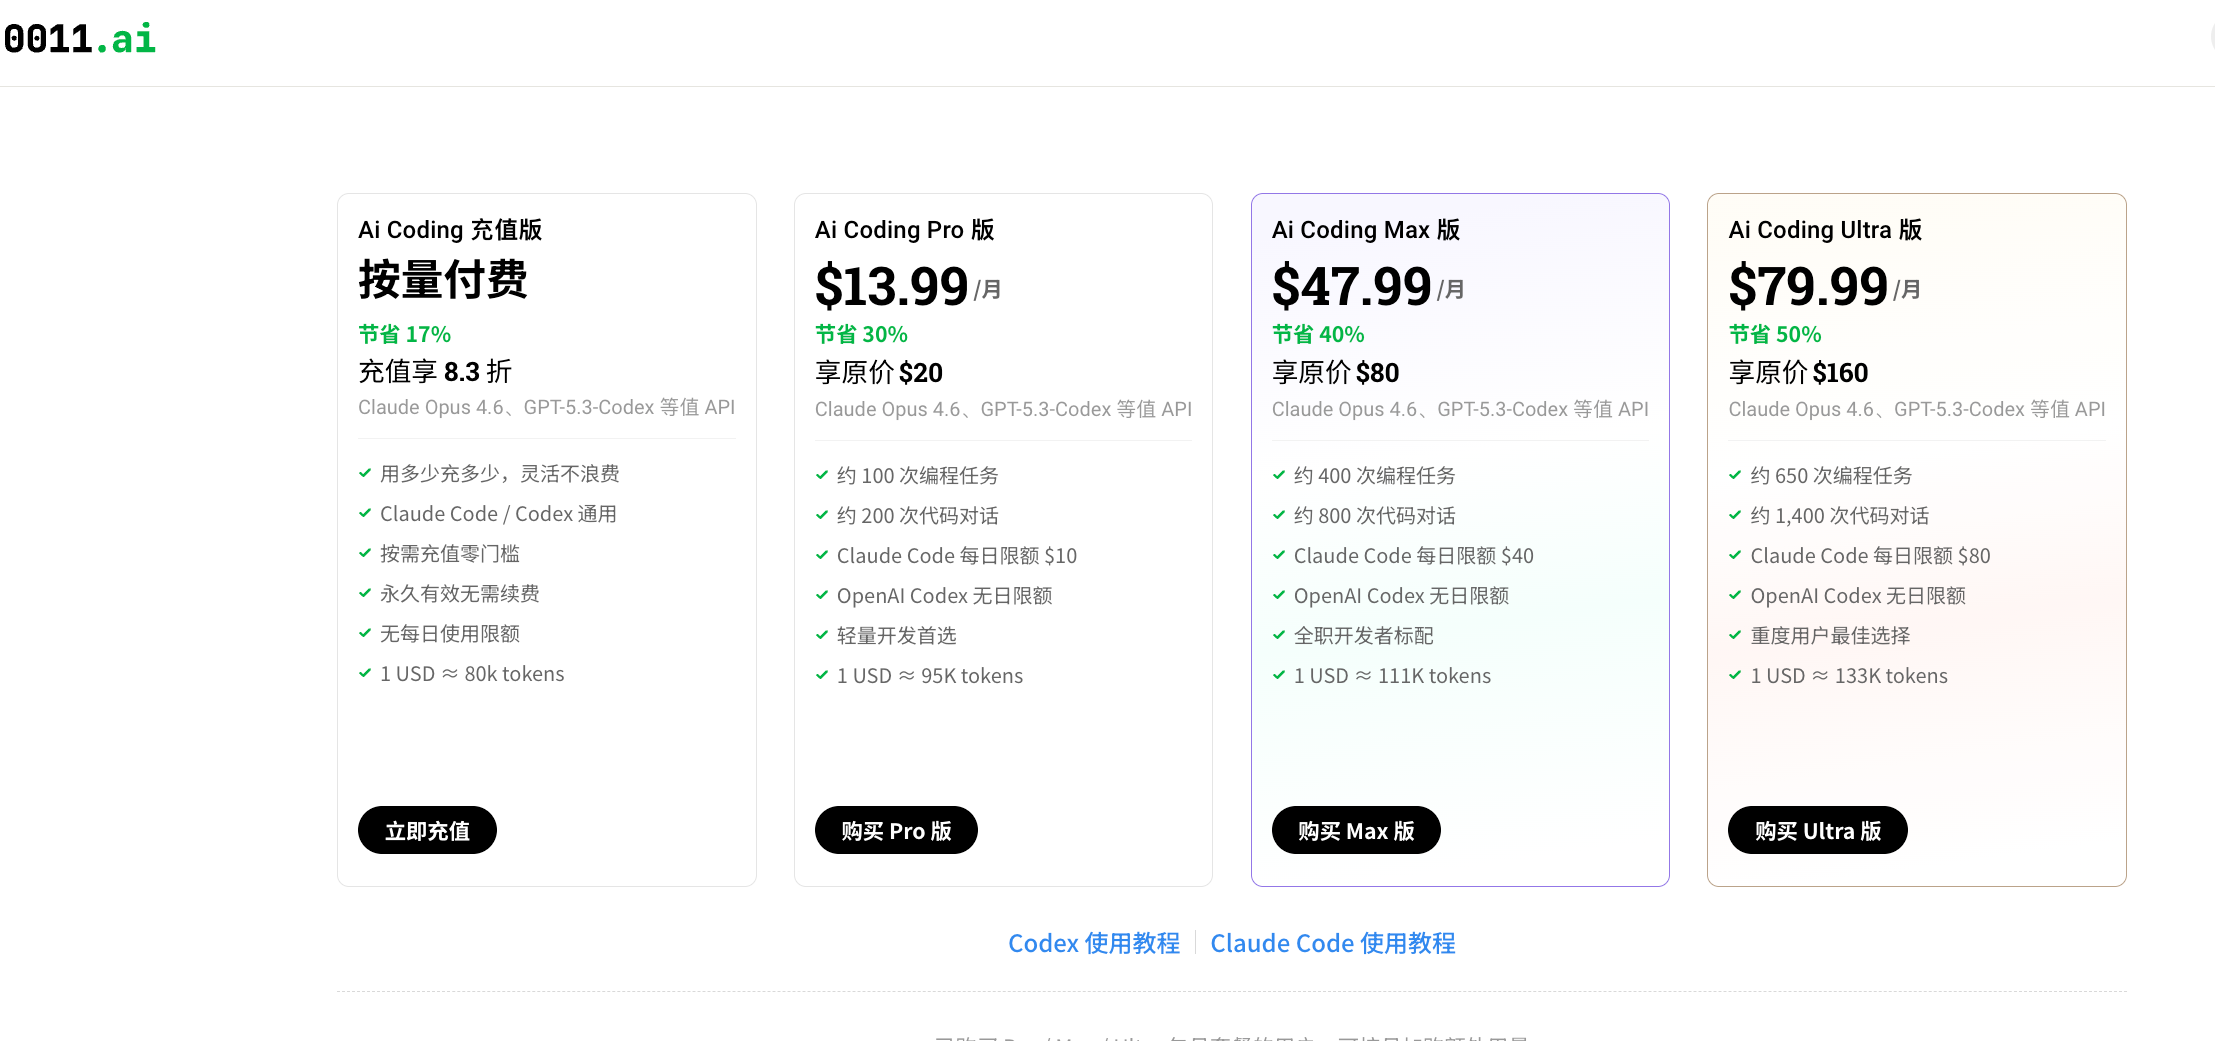Purchase Ultra via 购买 Ultra 版 button
Screen dimensions: 2215x1041
1818,830
